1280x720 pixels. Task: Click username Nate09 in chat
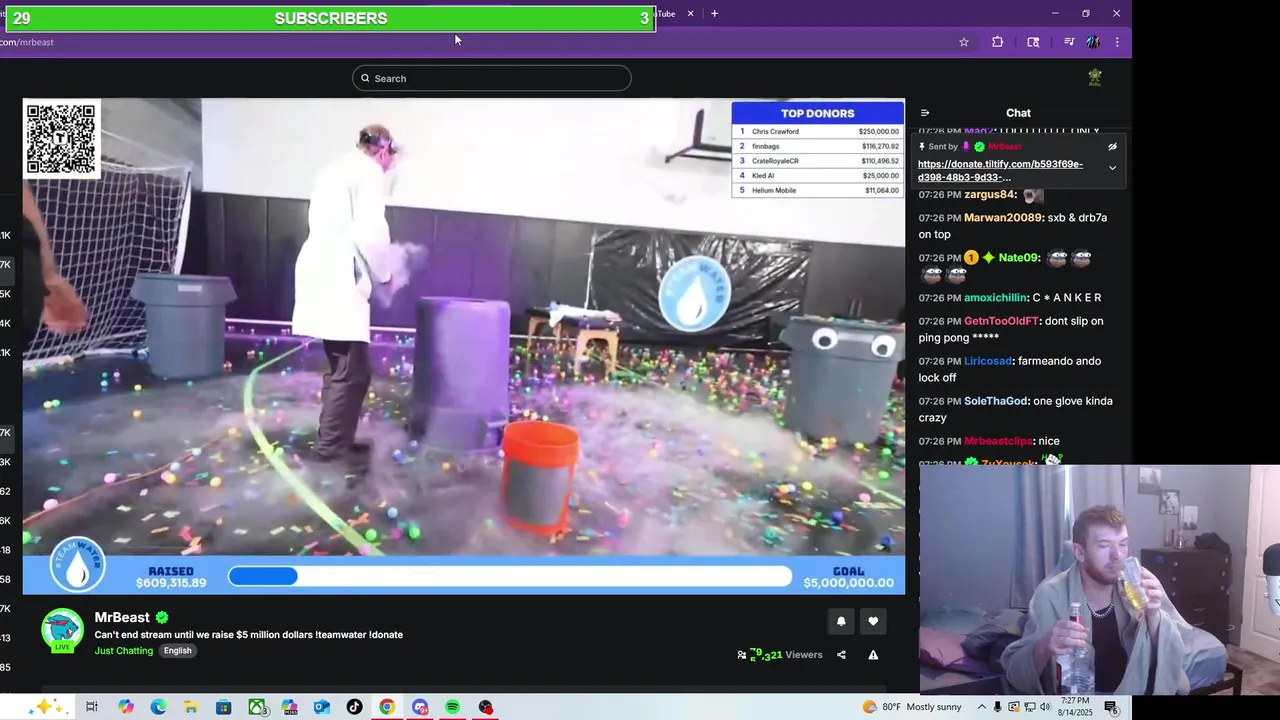1019,258
